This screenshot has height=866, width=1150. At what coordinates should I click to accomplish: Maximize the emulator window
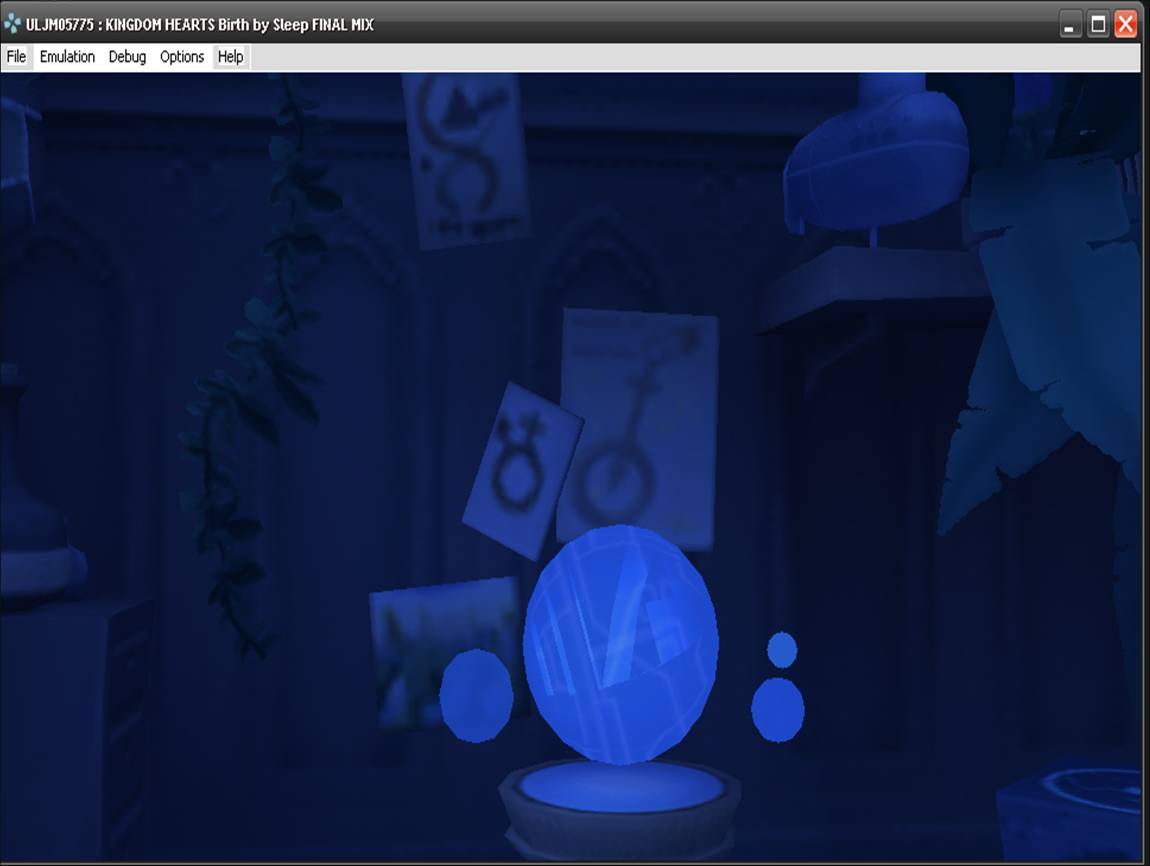click(1098, 25)
